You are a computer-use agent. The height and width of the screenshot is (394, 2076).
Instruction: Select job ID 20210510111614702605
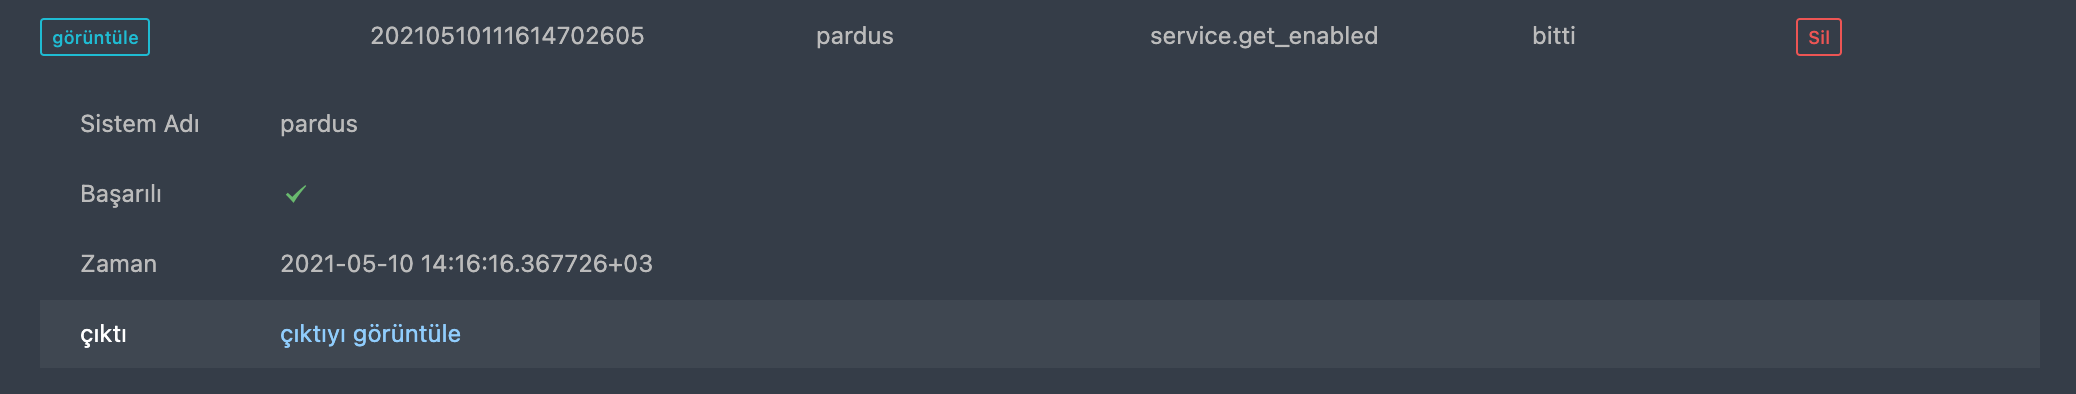507,36
